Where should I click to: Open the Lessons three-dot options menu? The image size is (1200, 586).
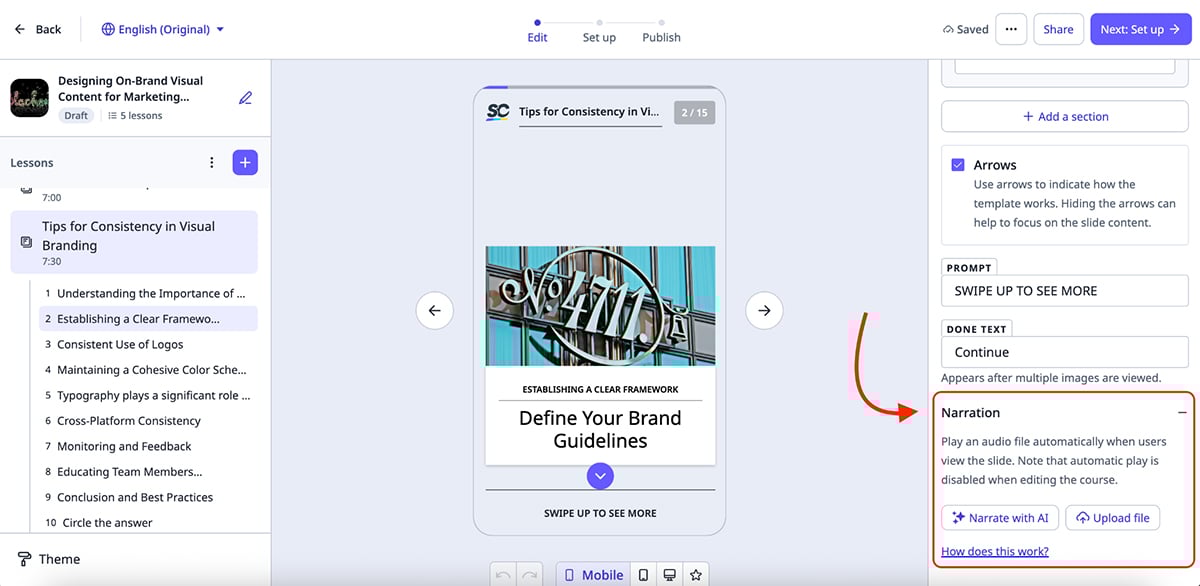(x=211, y=162)
